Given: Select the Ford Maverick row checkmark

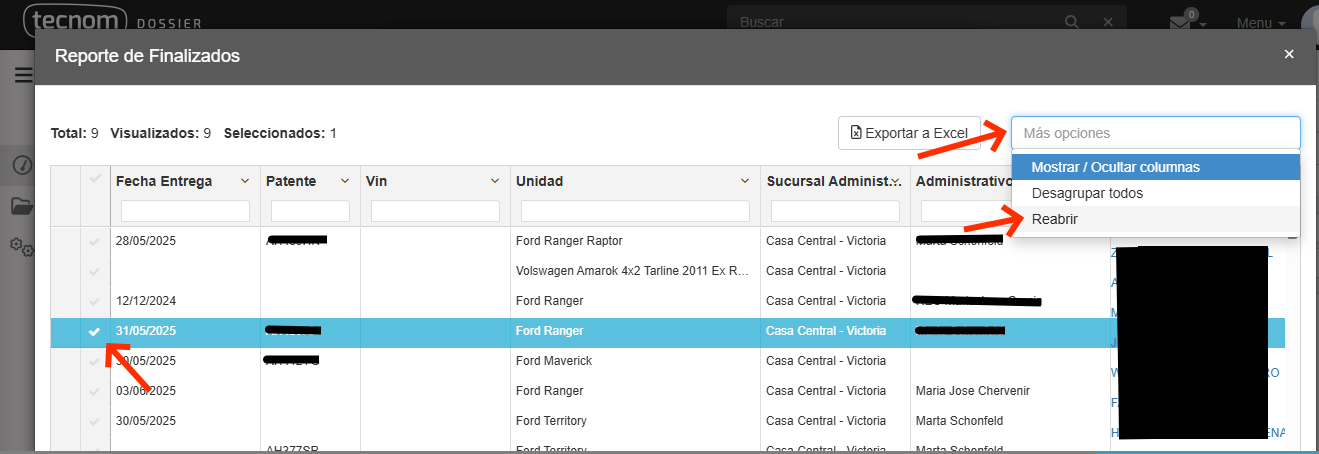Looking at the screenshot, I should [95, 361].
